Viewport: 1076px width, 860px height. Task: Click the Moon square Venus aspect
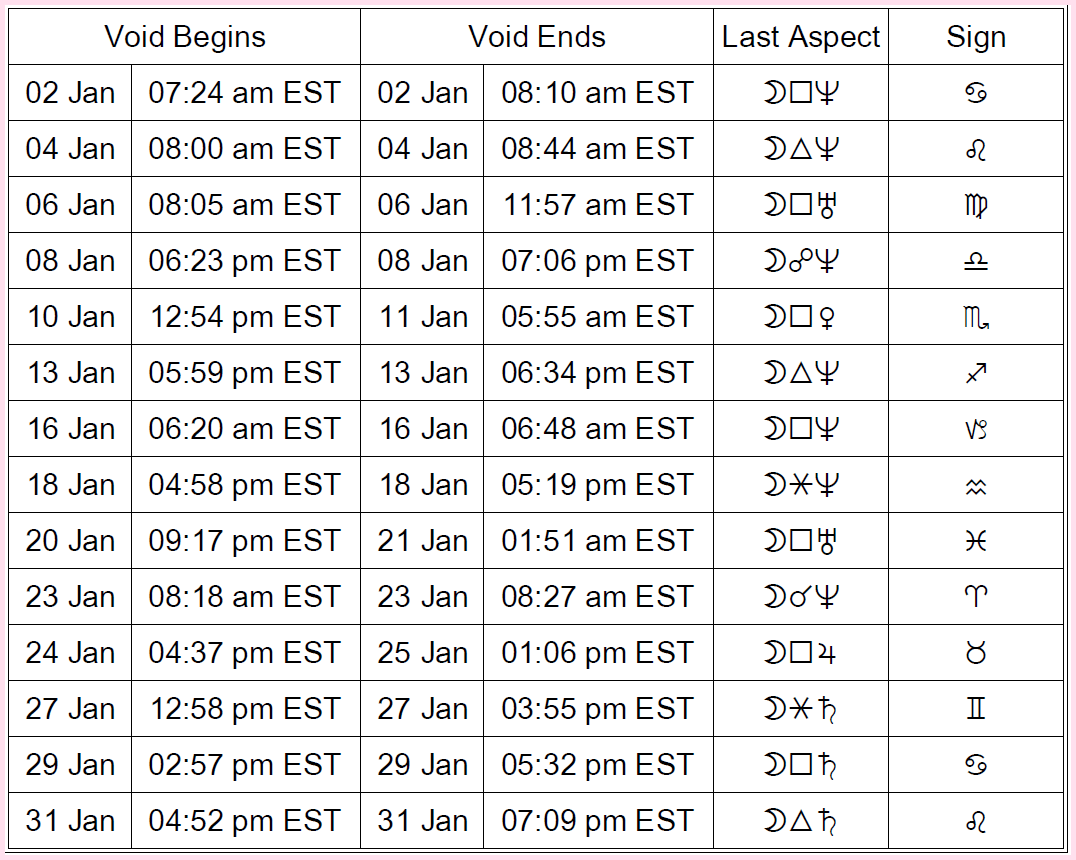800,317
